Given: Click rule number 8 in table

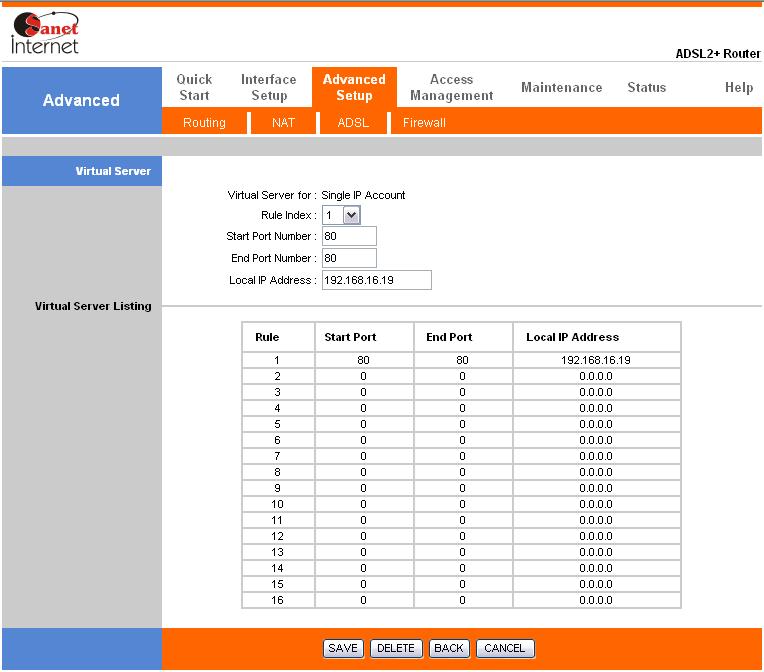Looking at the screenshot, I should coord(277,472).
